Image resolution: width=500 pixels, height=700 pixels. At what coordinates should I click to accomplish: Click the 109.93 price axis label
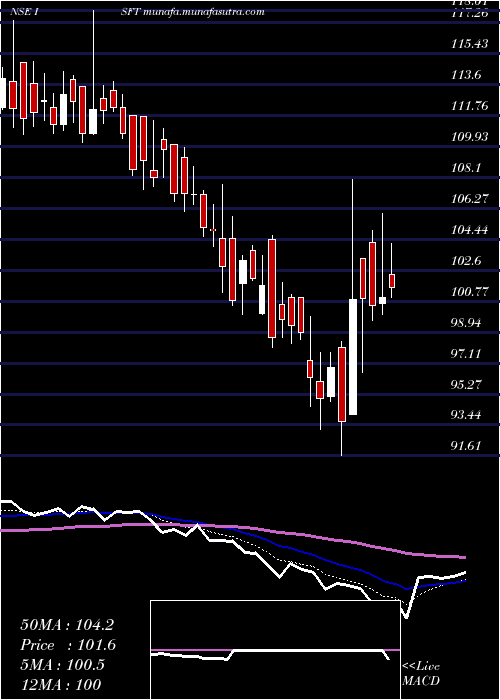tap(469, 137)
